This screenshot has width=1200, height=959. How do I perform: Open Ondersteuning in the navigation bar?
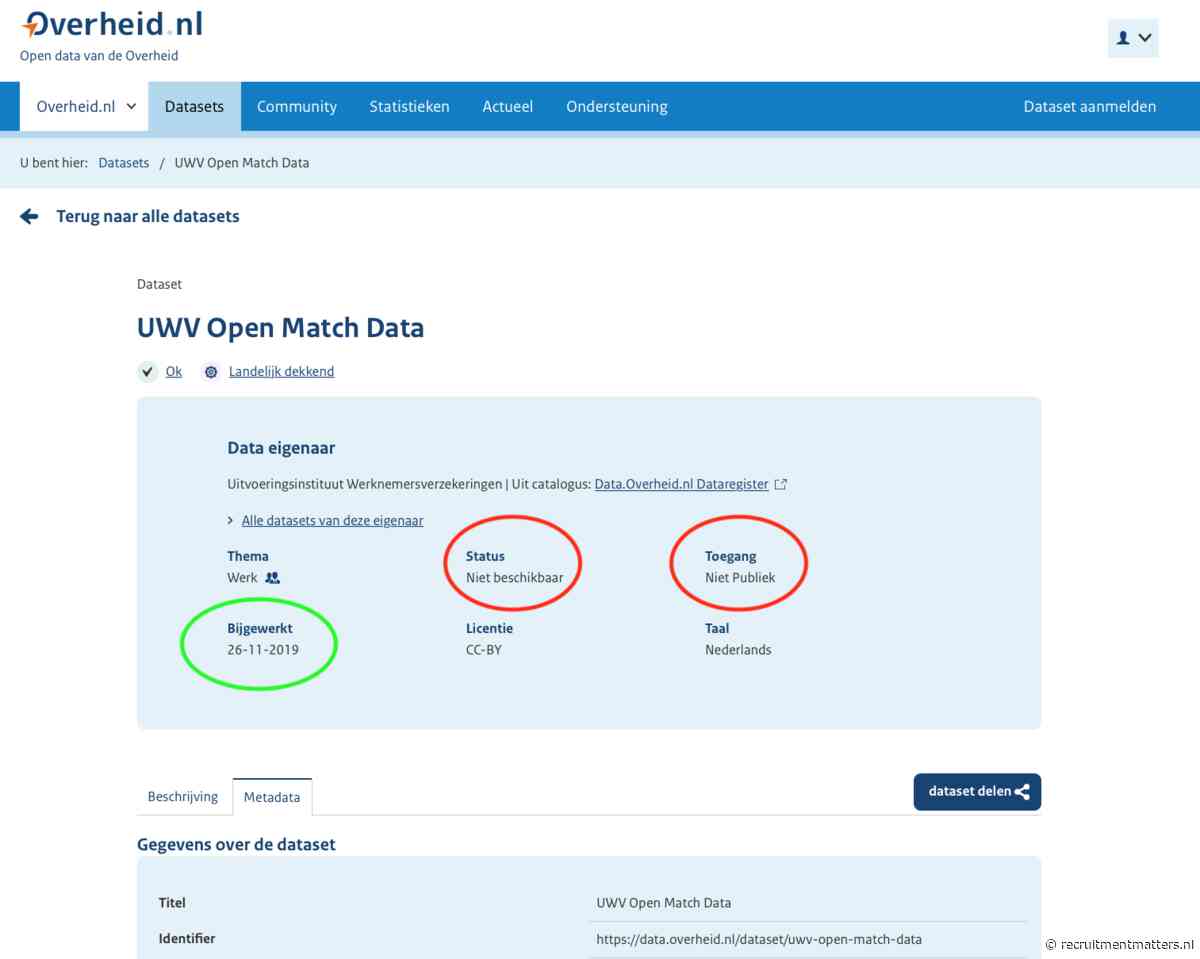[x=617, y=106]
